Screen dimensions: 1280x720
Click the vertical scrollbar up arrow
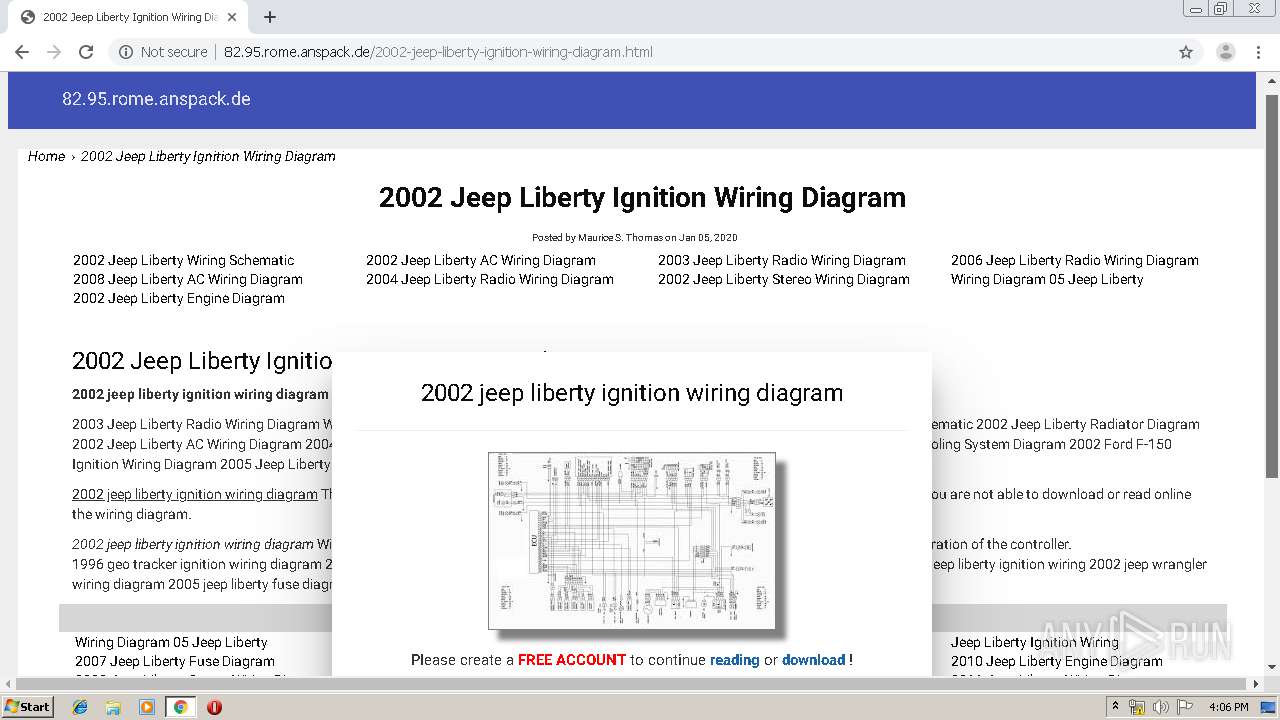pyautogui.click(x=1272, y=81)
